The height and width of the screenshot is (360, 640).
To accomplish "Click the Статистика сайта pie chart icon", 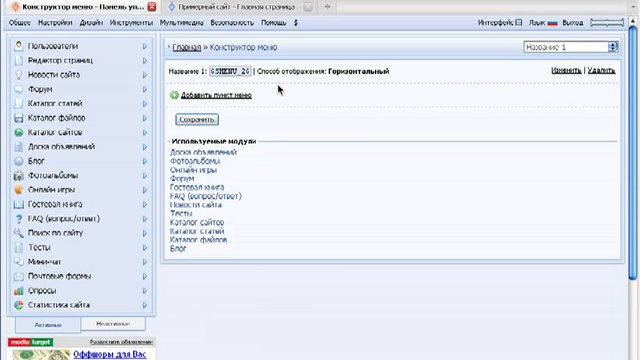I will 18,305.
